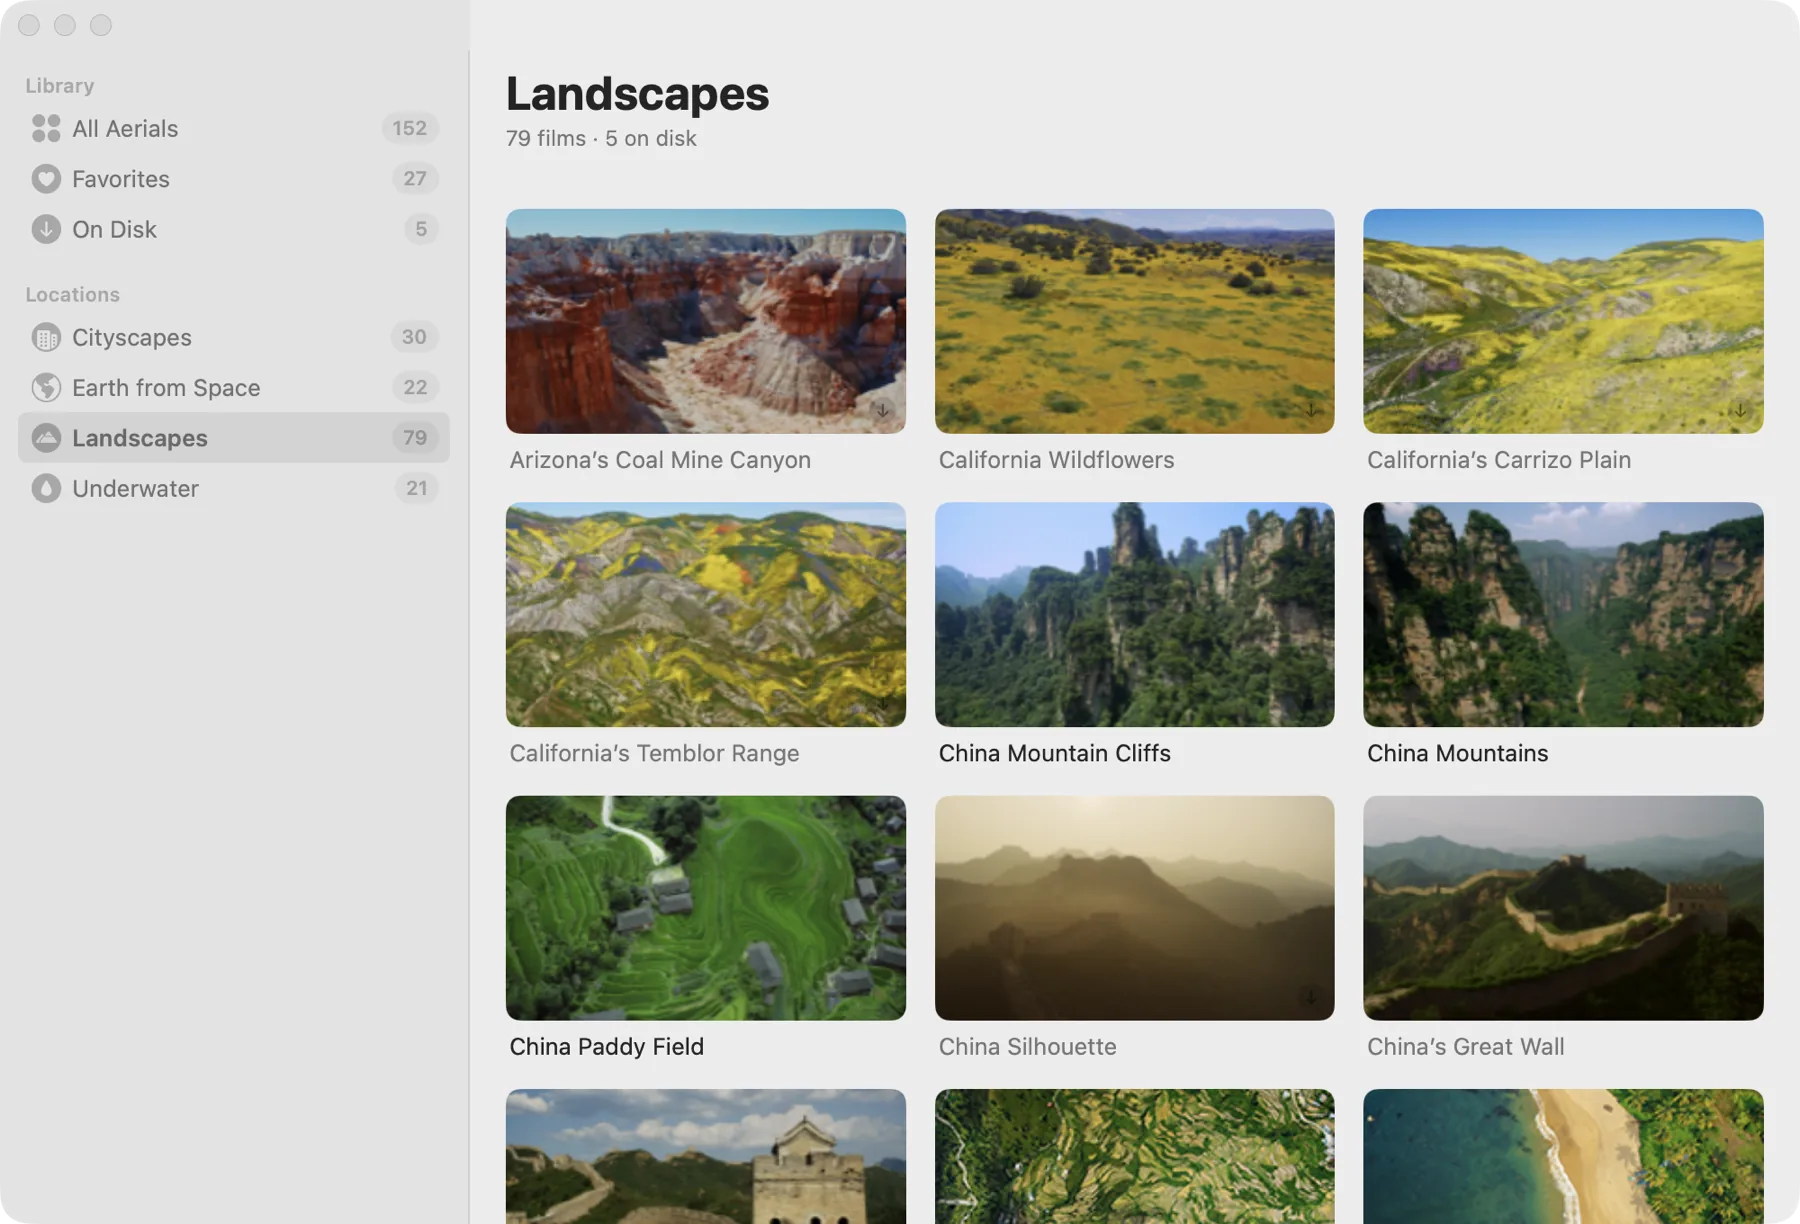Select the China Mountains thumbnail

pyautogui.click(x=1563, y=614)
